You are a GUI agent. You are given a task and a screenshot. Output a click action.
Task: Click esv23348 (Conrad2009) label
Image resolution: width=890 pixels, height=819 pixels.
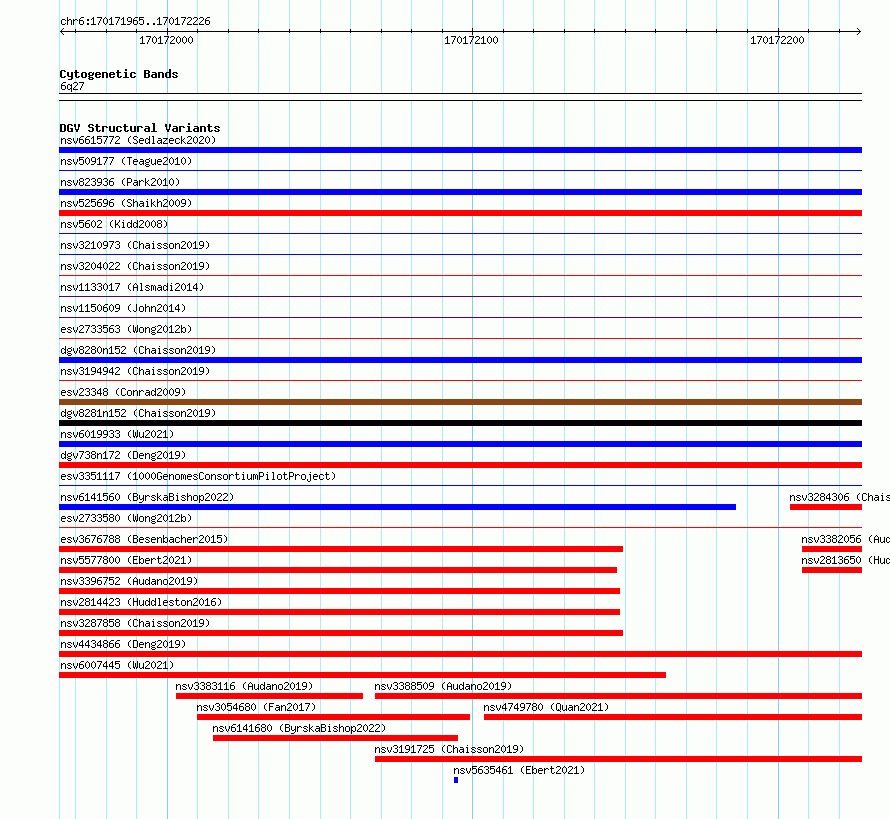coord(123,392)
